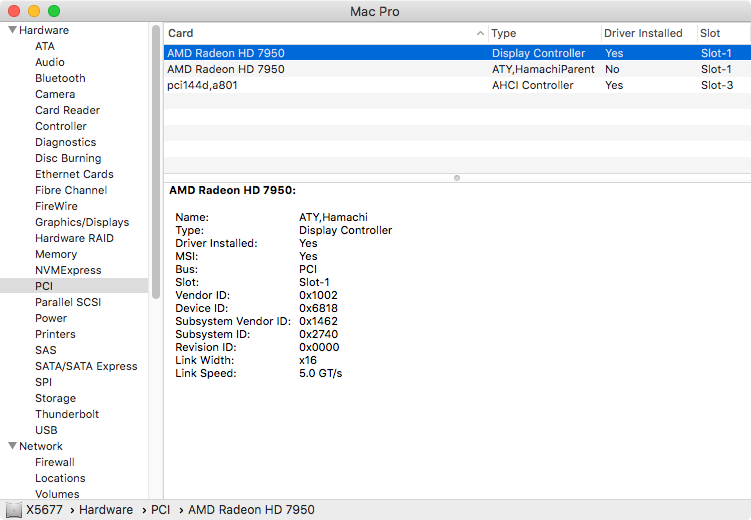Image resolution: width=751 pixels, height=520 pixels.
Task: Click the Name value ATY,Hamachi
Action: (x=333, y=217)
